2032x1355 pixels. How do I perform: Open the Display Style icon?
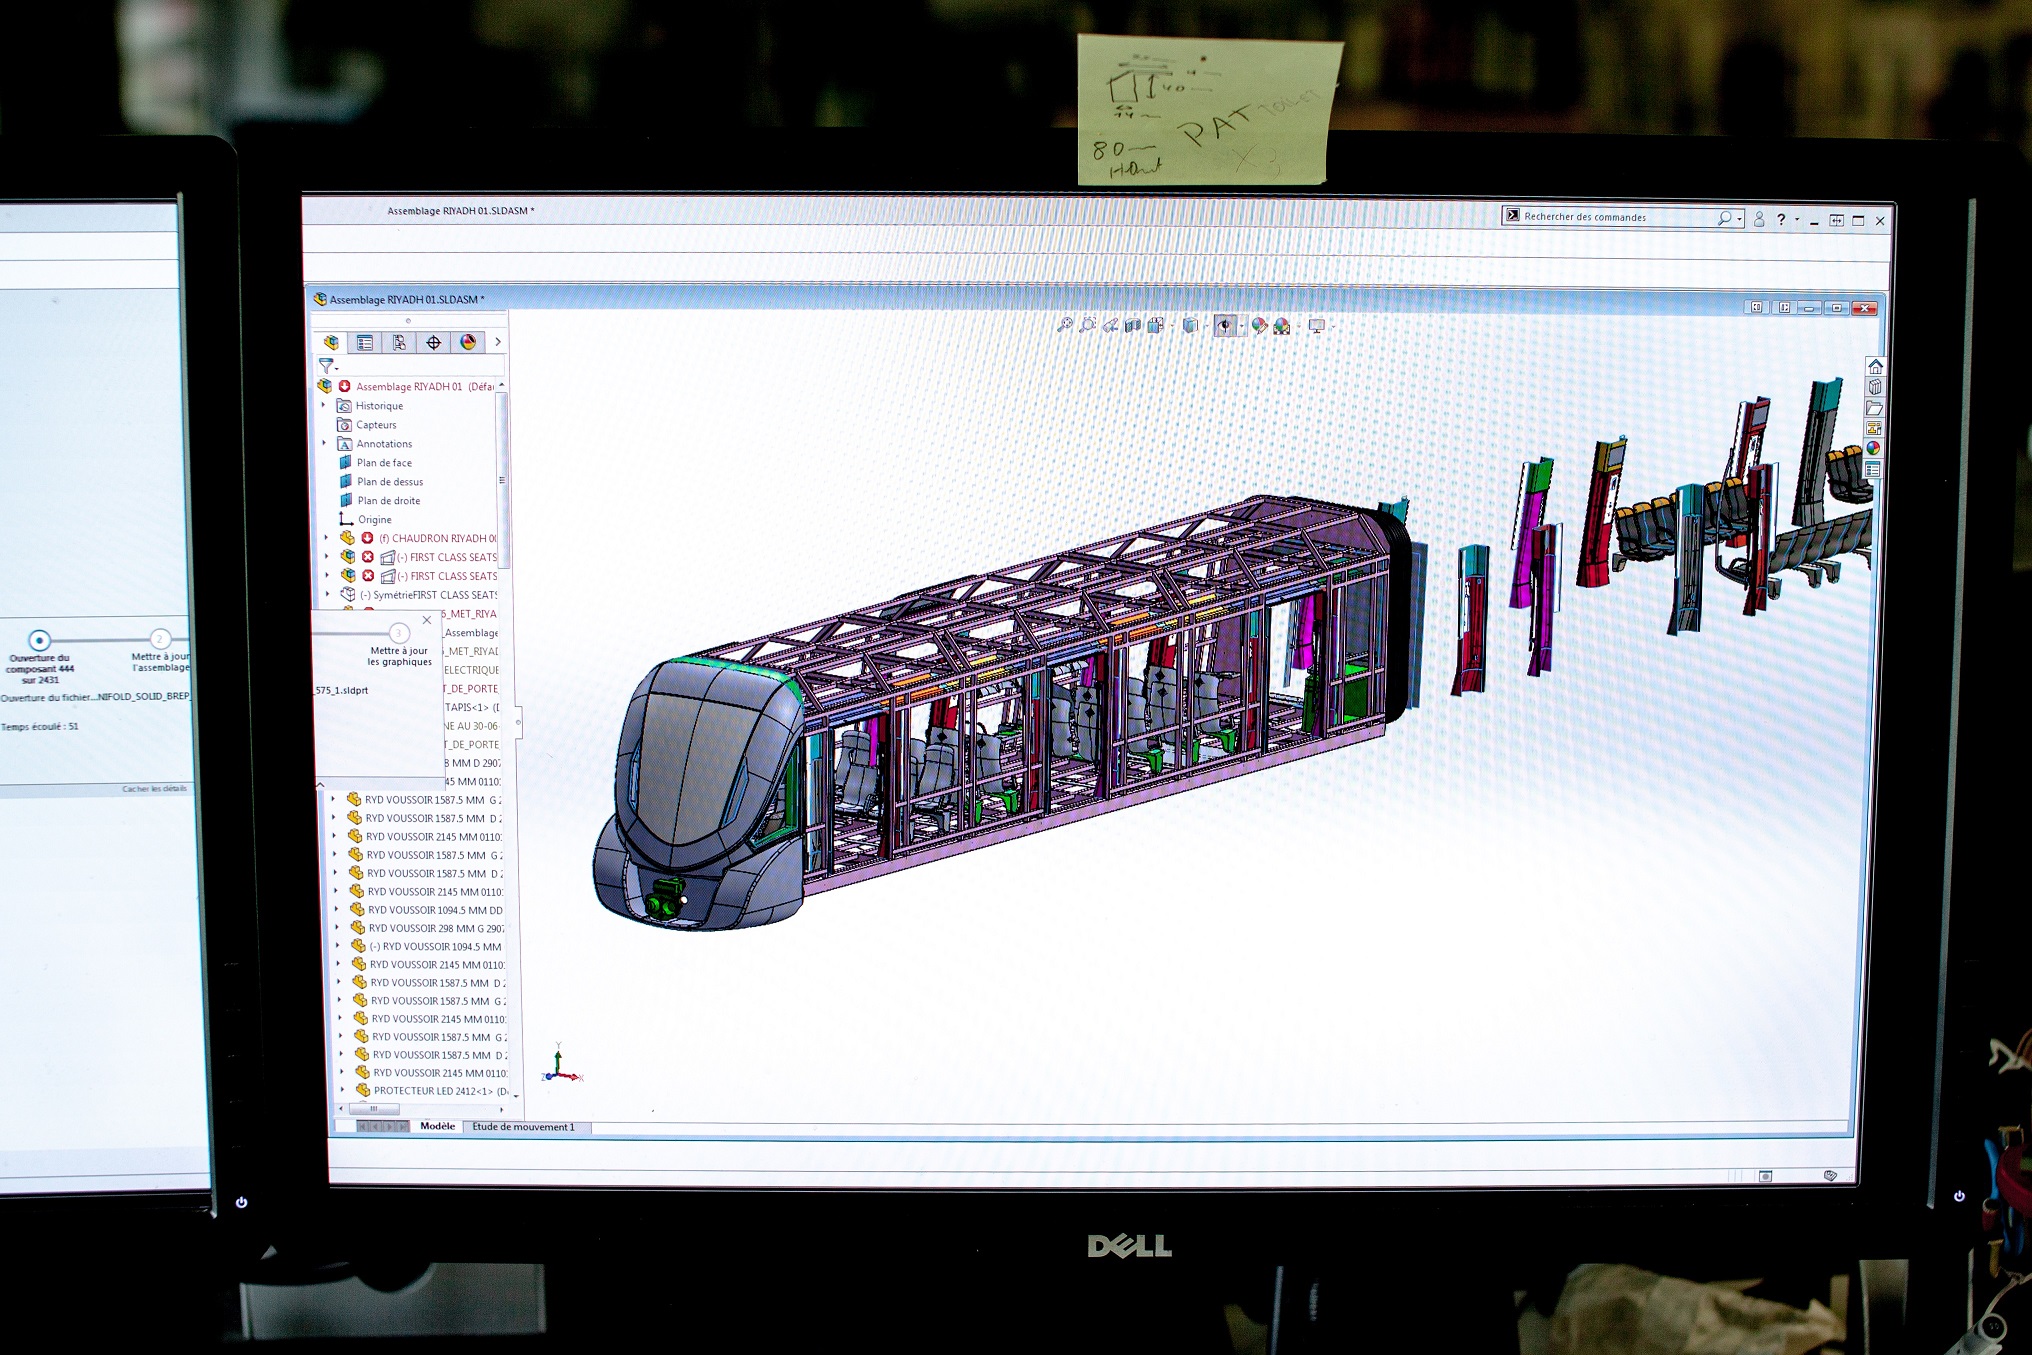tap(1191, 325)
